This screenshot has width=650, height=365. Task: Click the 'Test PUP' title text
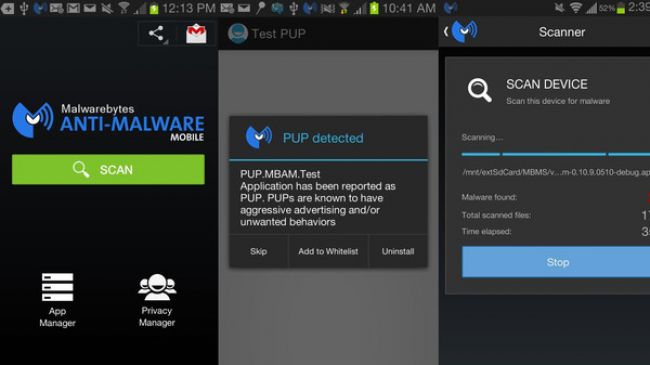(279, 34)
